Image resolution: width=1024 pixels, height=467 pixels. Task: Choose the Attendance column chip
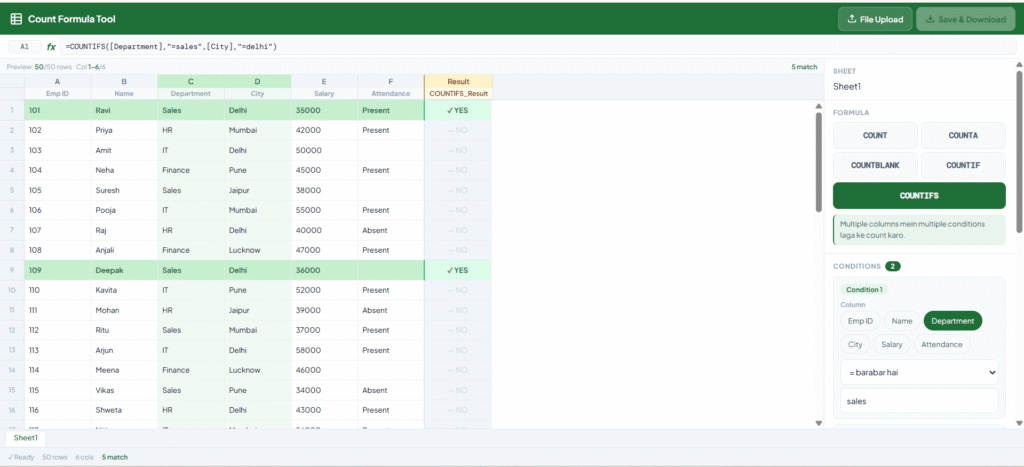[x=942, y=344]
